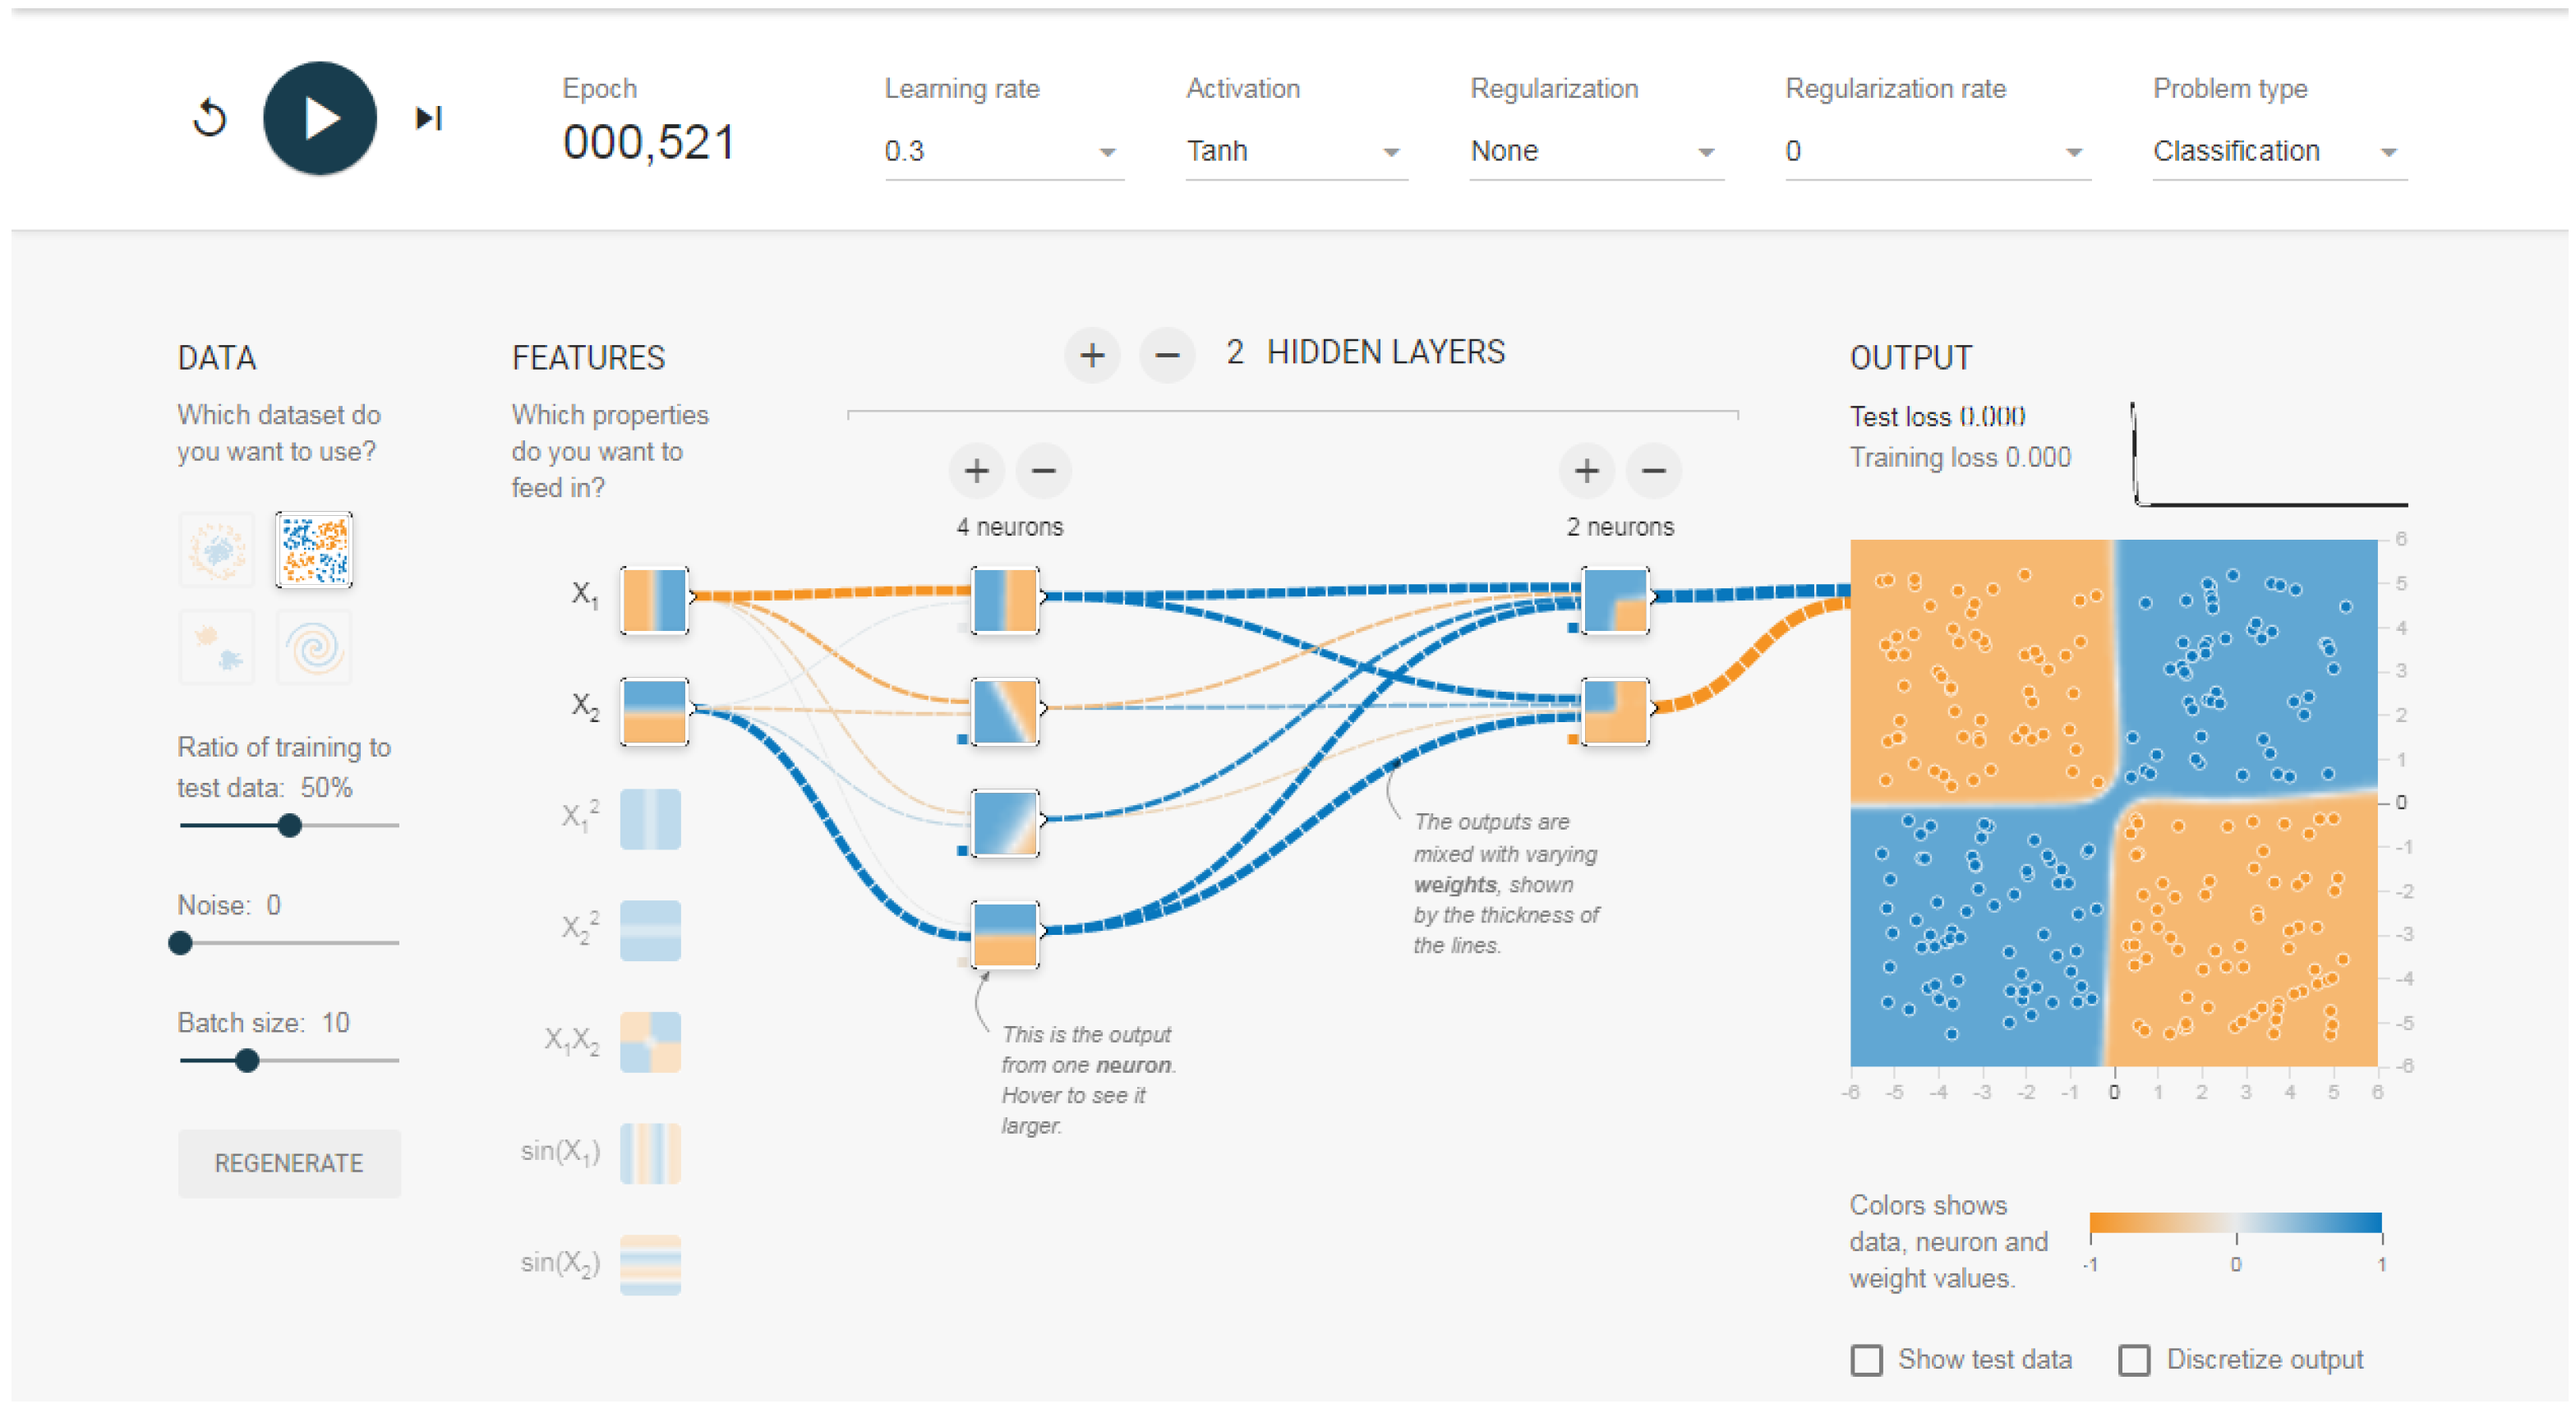The image size is (2576, 1413).
Task: Remove neuron from second hidden layer
Action: (1653, 470)
